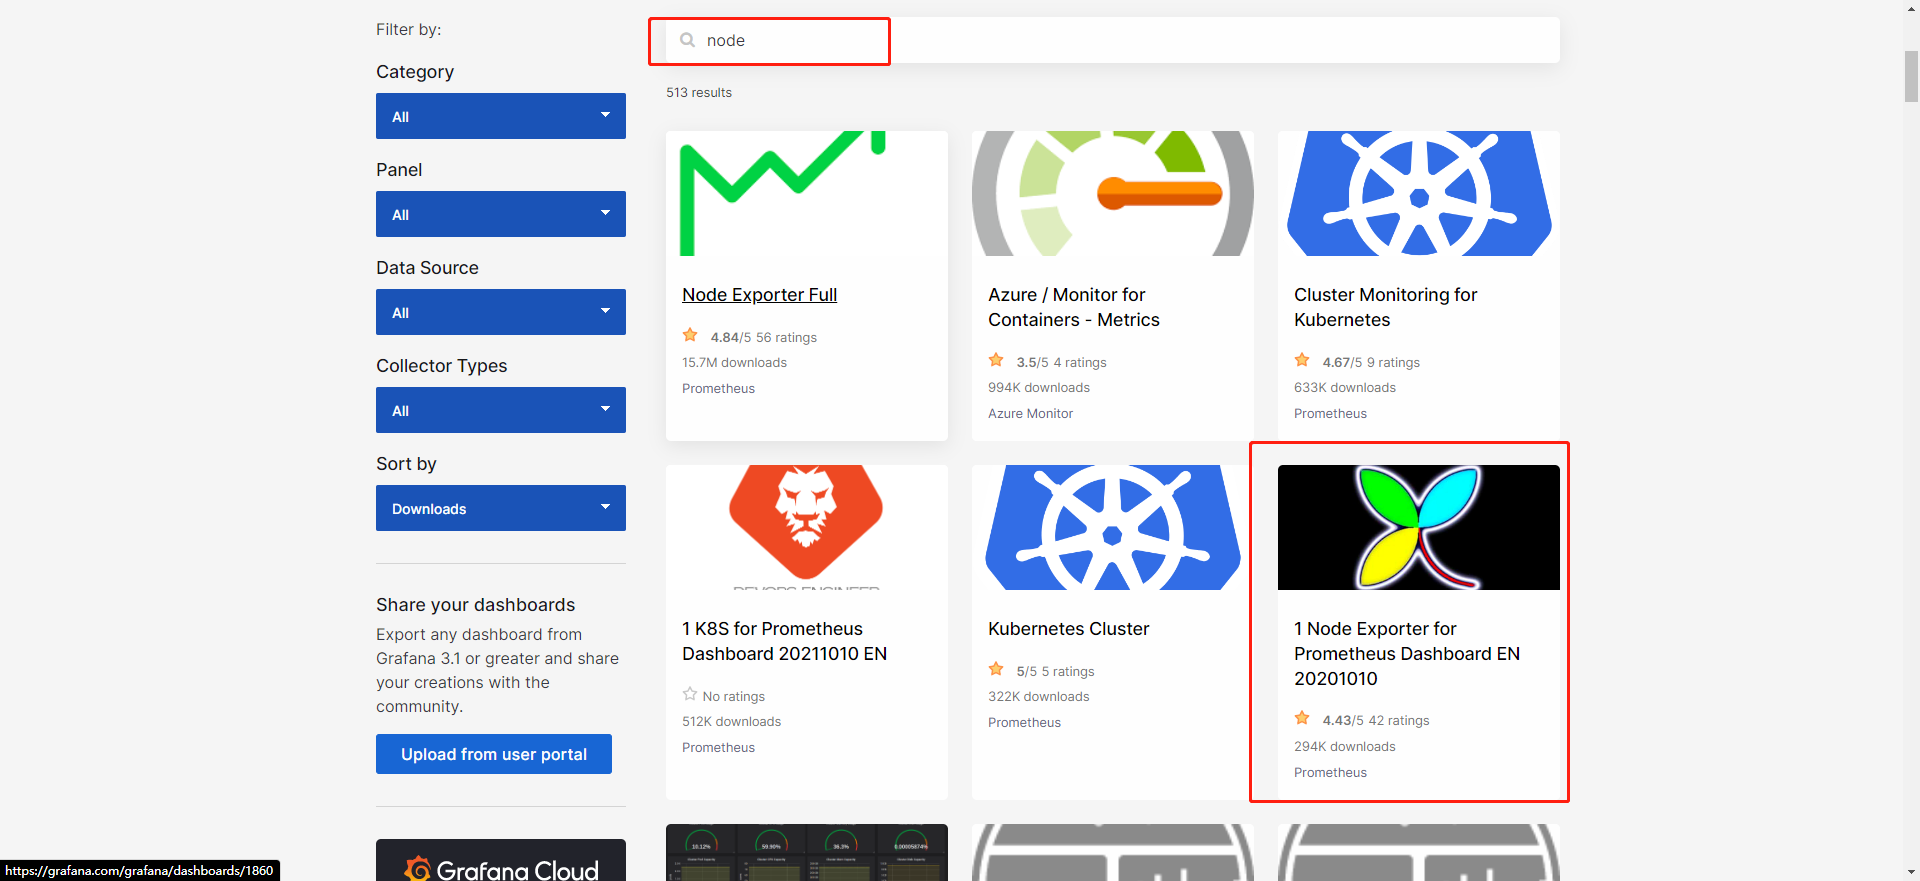Click Cluster Monitoring for Kubernetes helm thumbnail
The width and height of the screenshot is (1920, 881).
click(1419, 193)
